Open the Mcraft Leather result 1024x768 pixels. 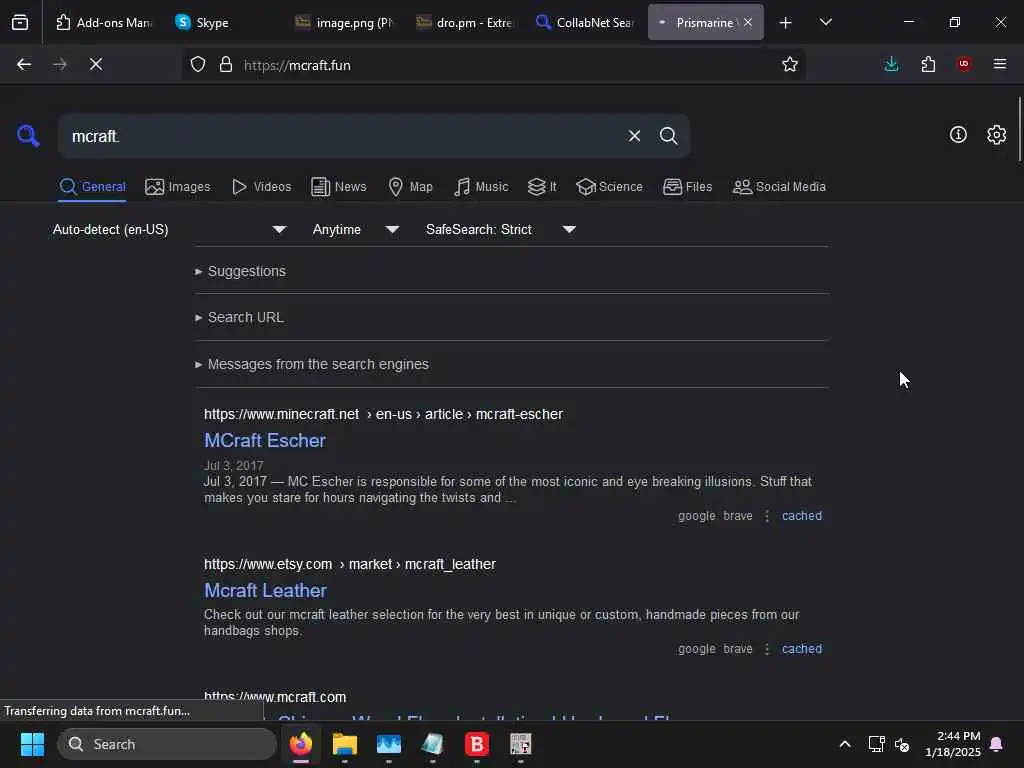click(x=265, y=590)
